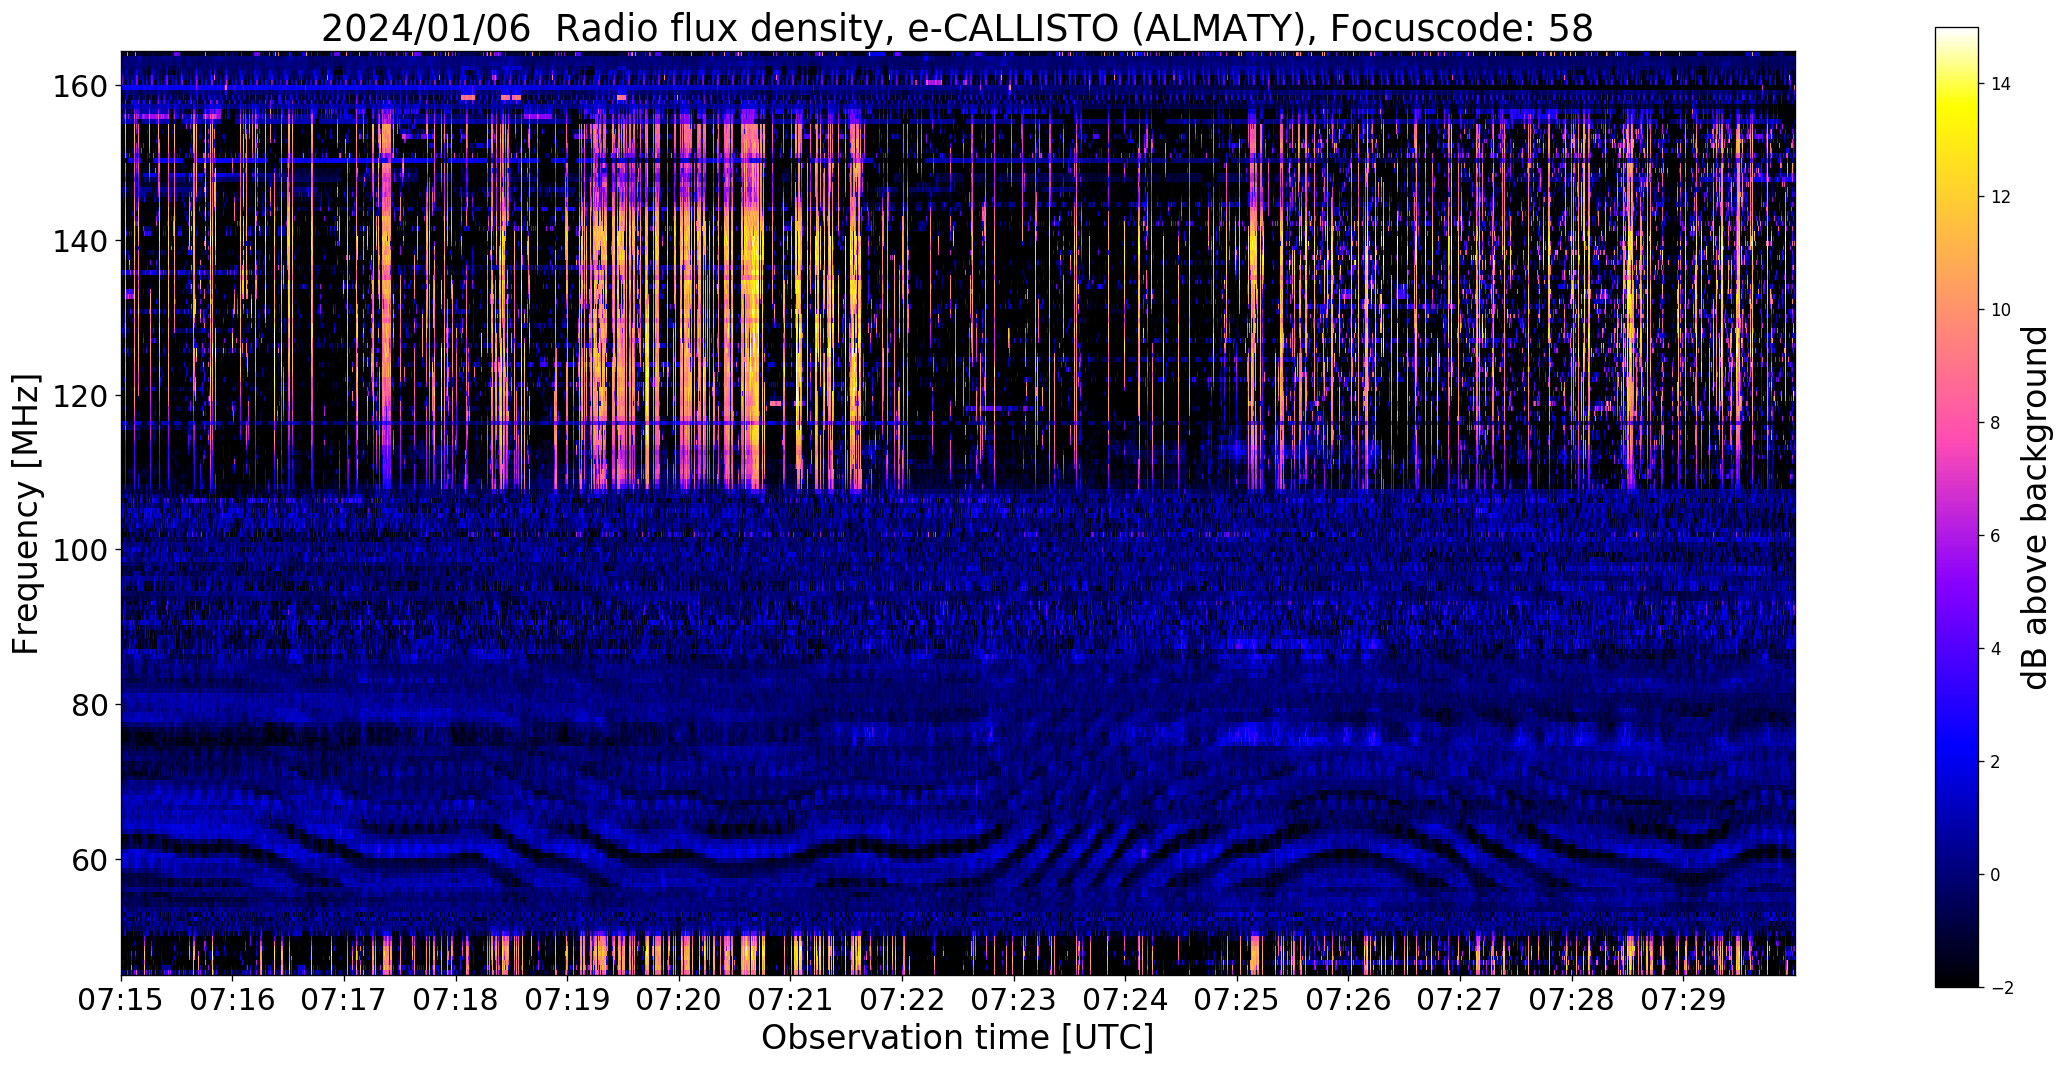Click the 07:24 time tick label
This screenshot has width=2066, height=1067.
[1125, 1000]
